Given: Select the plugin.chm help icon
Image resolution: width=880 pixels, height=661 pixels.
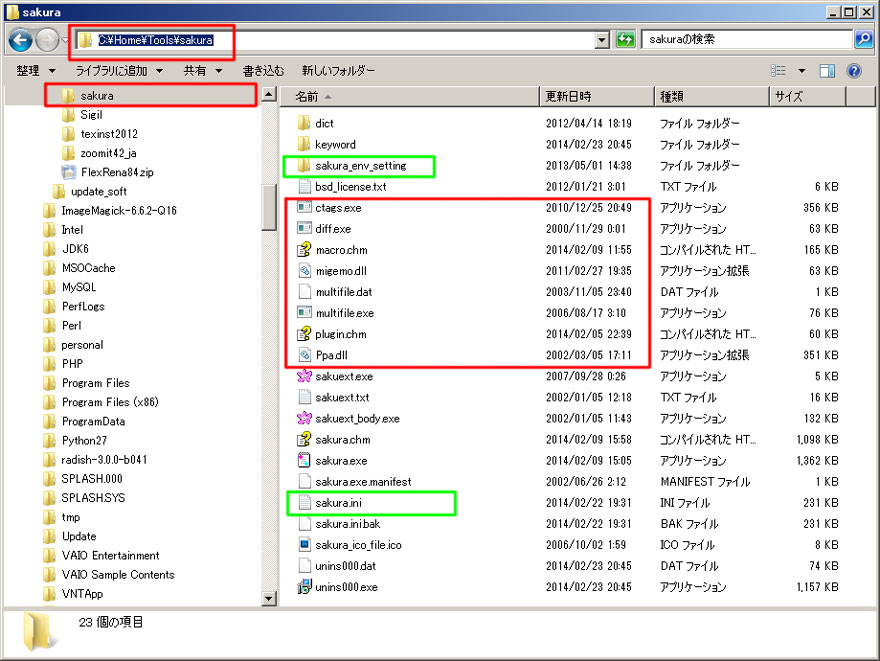Looking at the screenshot, I should tap(304, 334).
